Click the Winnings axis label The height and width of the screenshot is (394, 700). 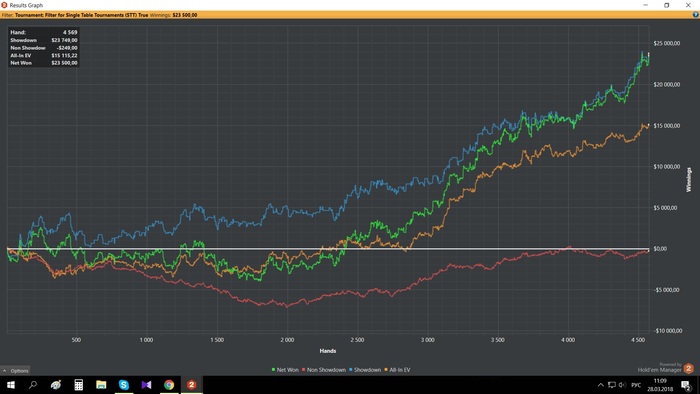coord(688,180)
